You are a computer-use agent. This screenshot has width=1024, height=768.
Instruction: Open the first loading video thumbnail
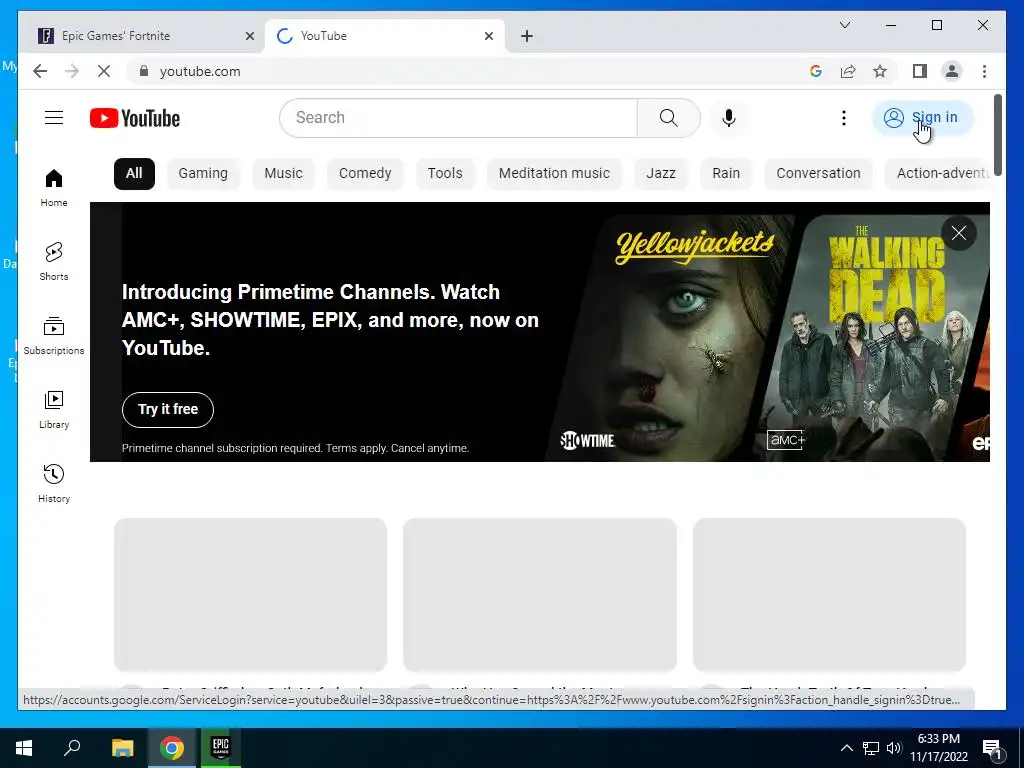pyautogui.click(x=250, y=594)
